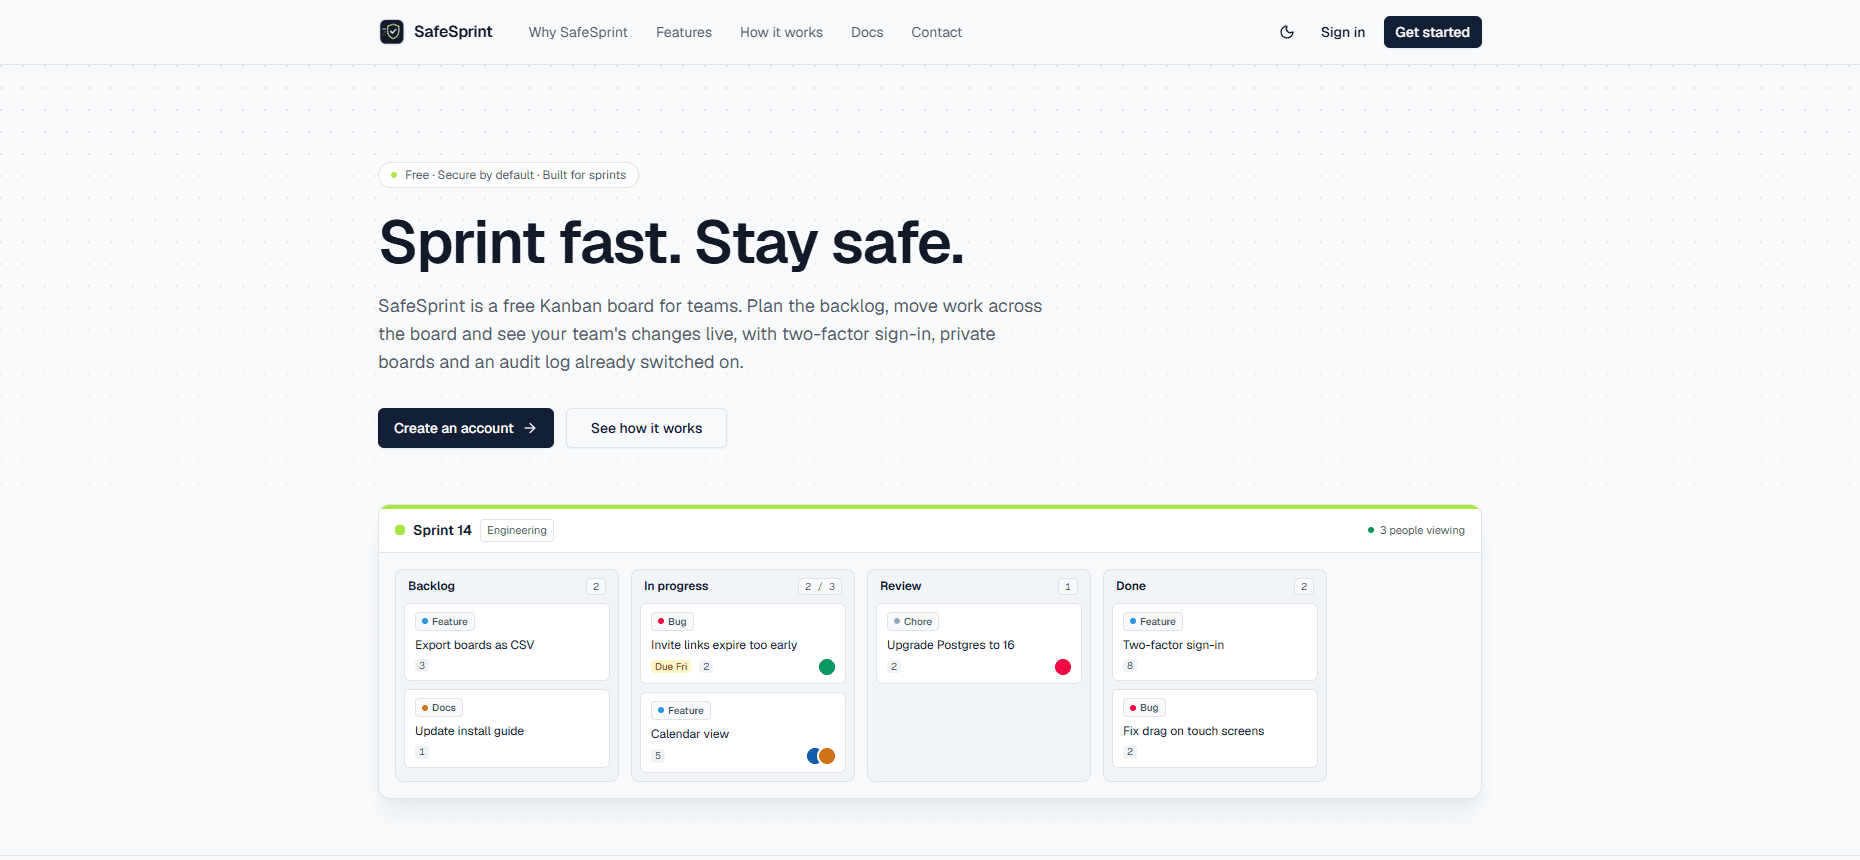Click the Review column header
This screenshot has width=1860, height=860.
click(900, 586)
